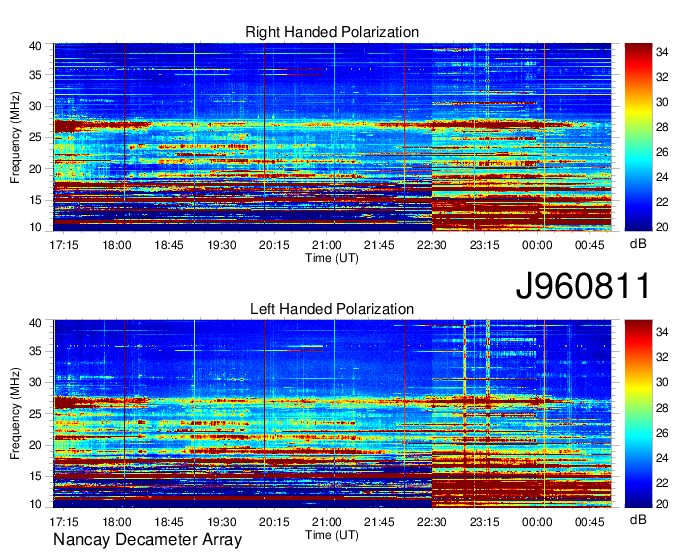Click the 35 MHz tick of Left Handed plot

pyautogui.click(x=35, y=351)
